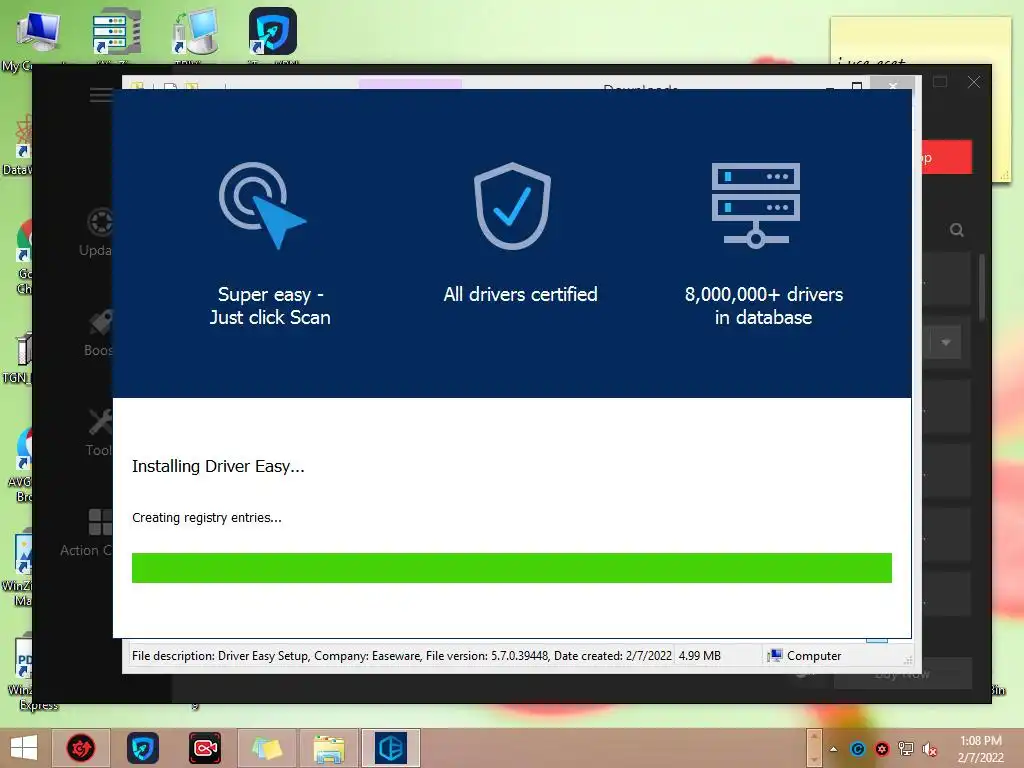Select the monitor with USB desktop shortcut
1024x768 pixels.
[195, 31]
